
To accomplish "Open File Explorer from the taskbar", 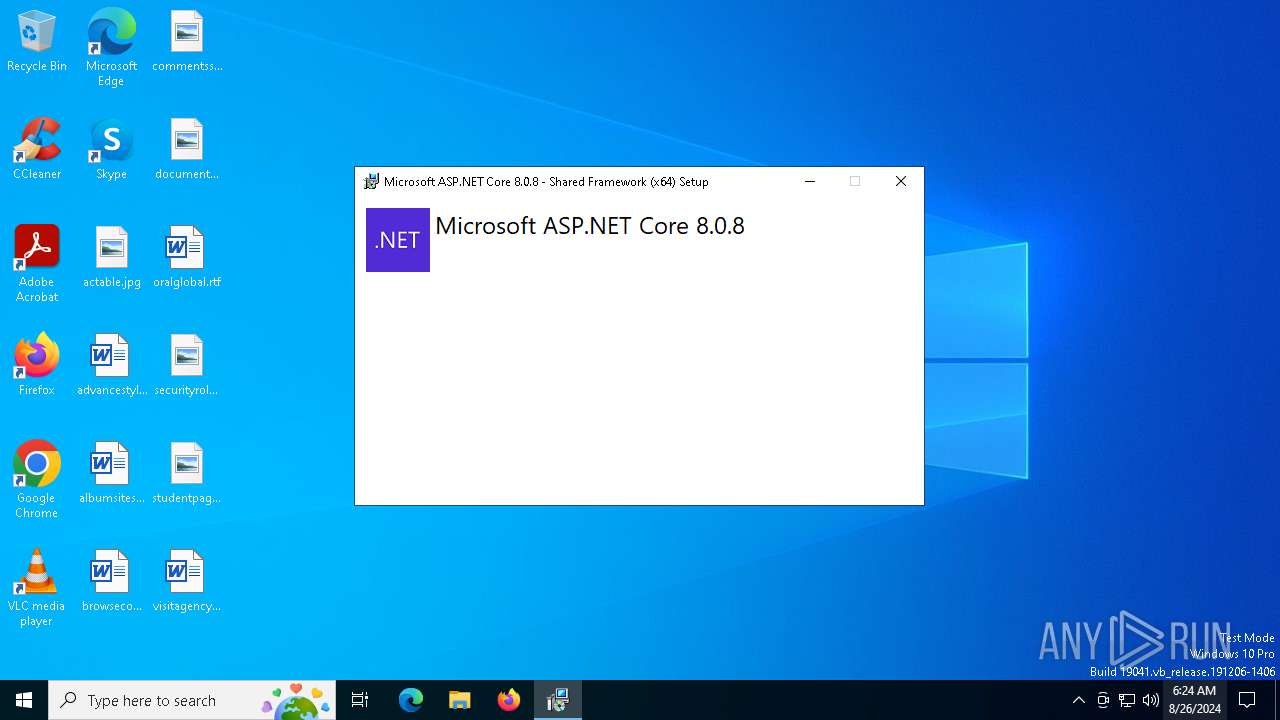I will pyautogui.click(x=460, y=700).
